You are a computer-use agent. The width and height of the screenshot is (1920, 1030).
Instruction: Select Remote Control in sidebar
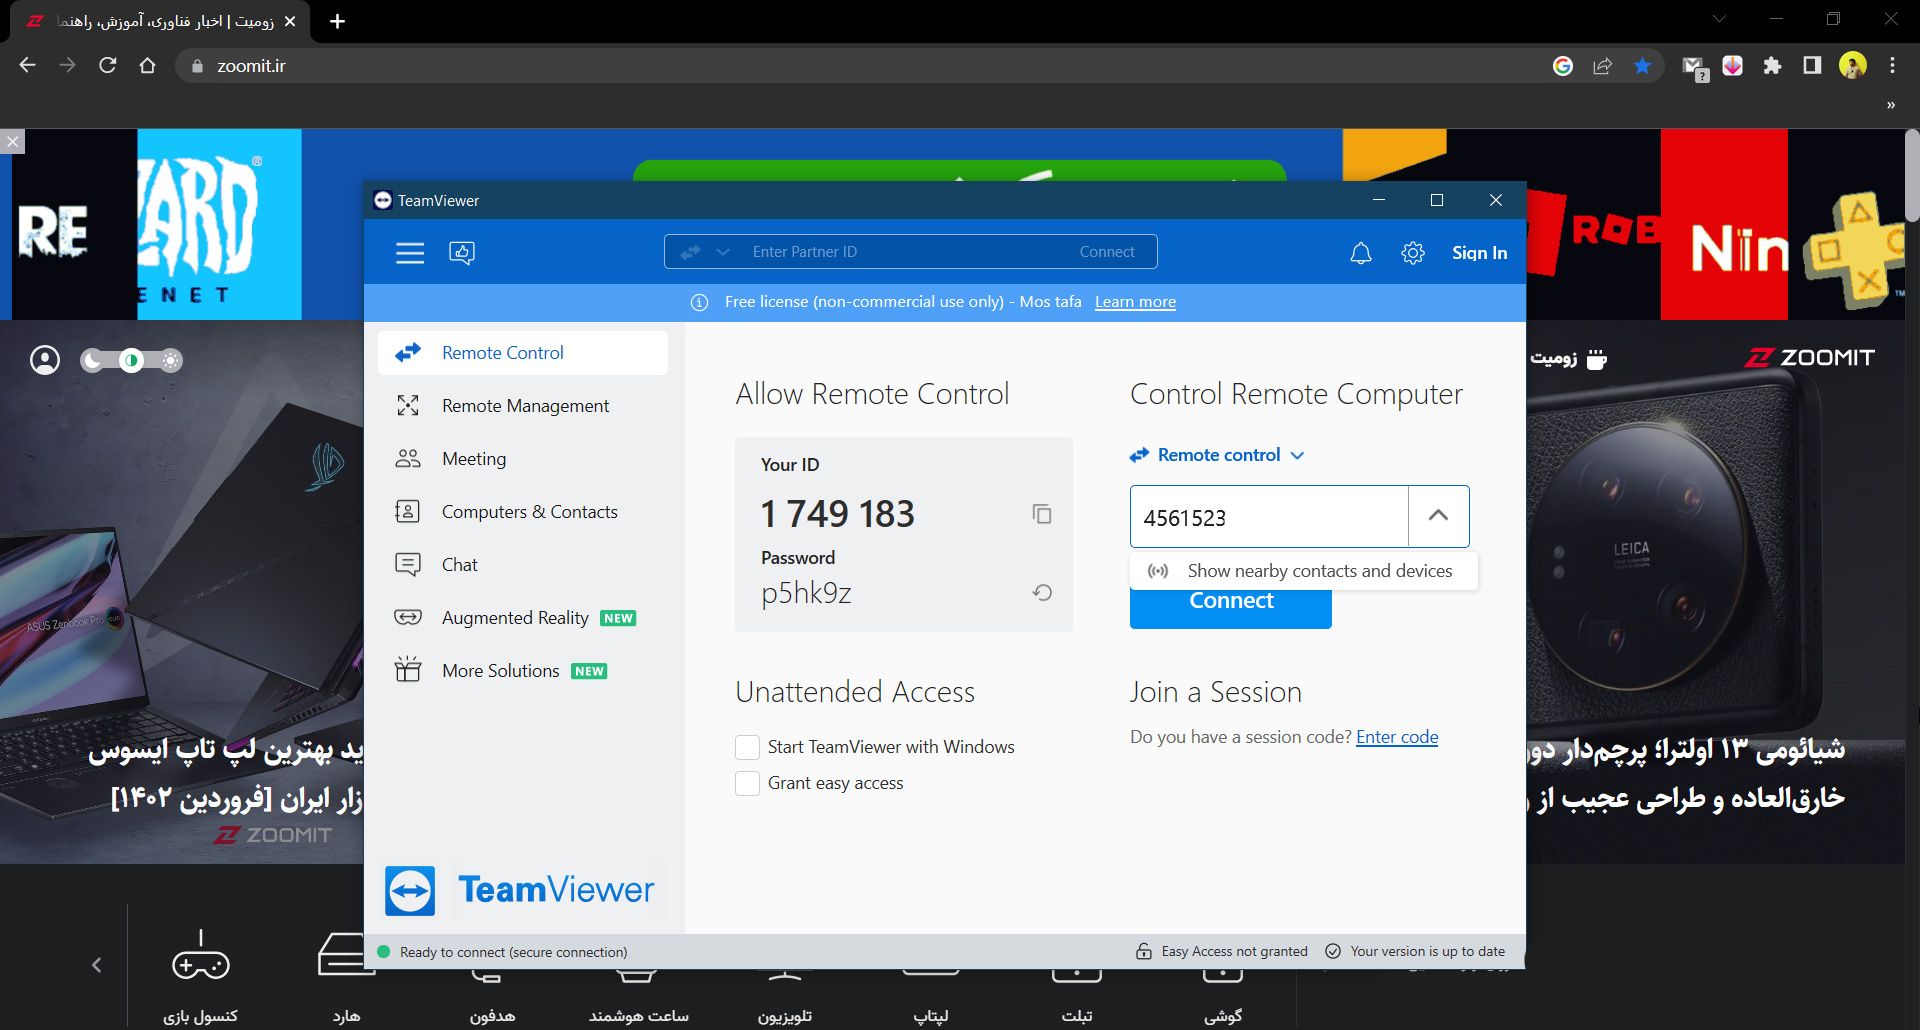pyautogui.click(x=523, y=353)
